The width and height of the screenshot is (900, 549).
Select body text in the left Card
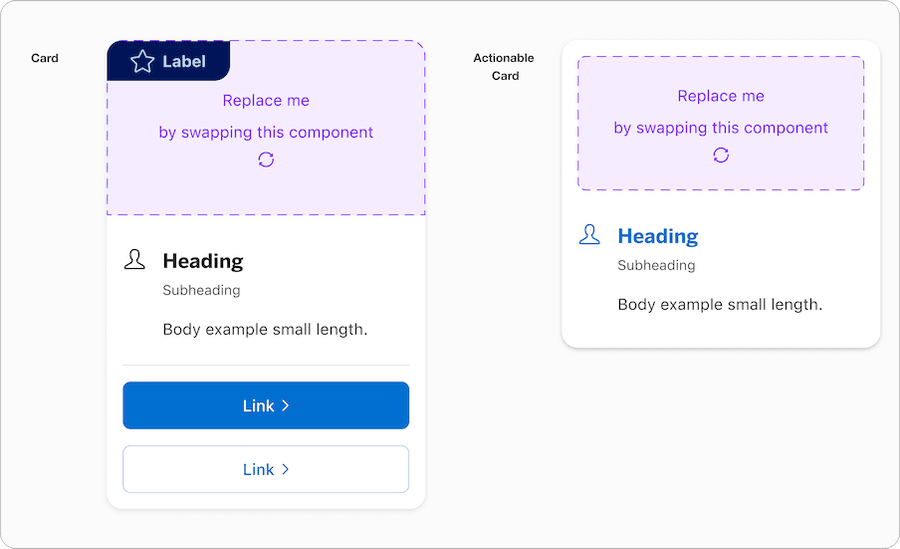click(265, 329)
